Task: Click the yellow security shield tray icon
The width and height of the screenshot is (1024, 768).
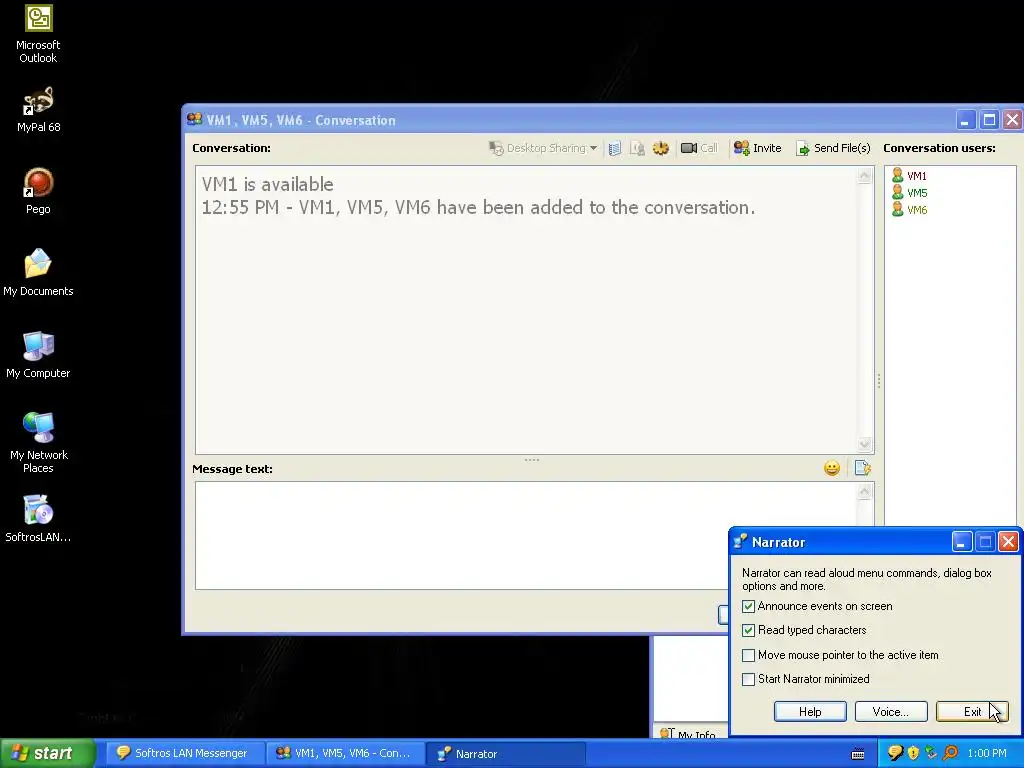Action: [914, 754]
